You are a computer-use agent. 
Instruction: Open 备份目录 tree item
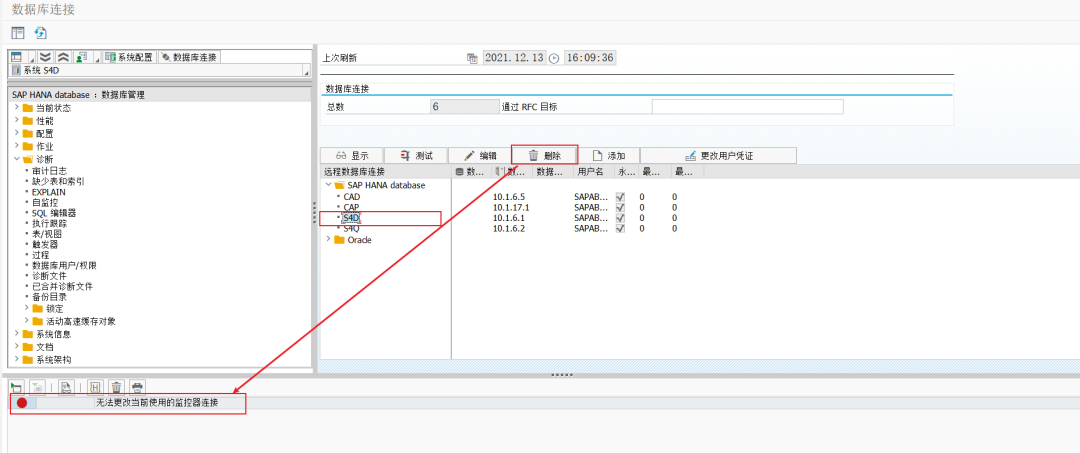point(49,297)
